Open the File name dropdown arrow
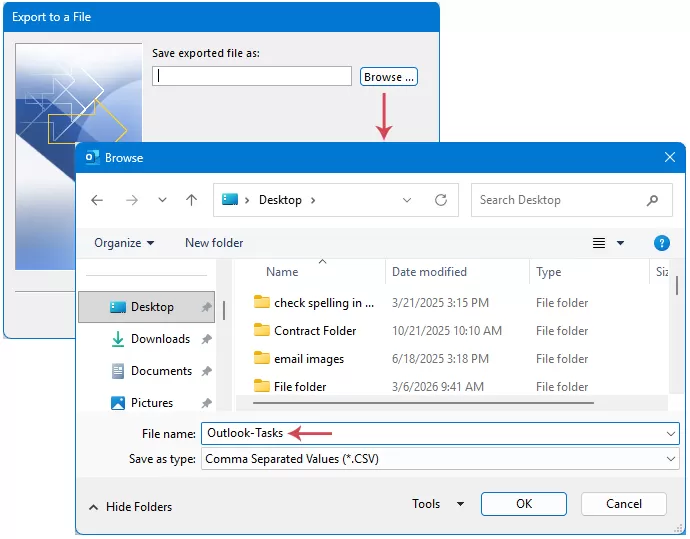 pos(671,434)
